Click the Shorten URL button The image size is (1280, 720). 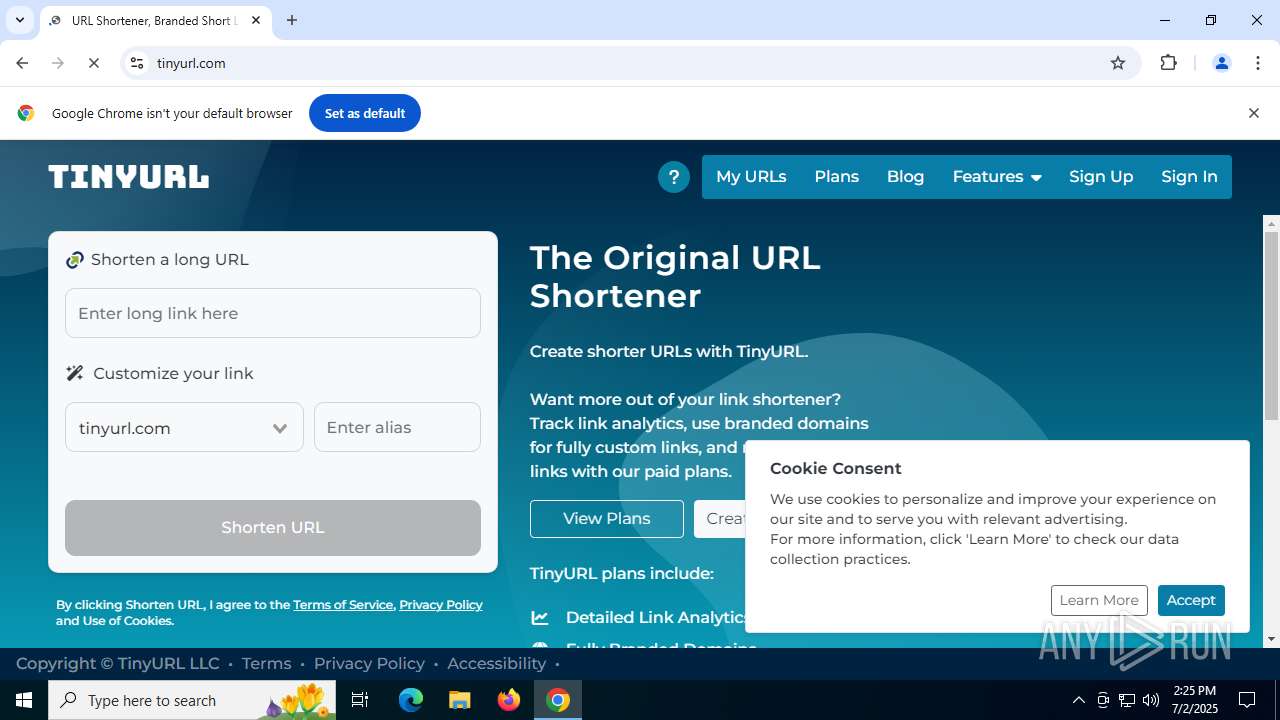pos(273,528)
